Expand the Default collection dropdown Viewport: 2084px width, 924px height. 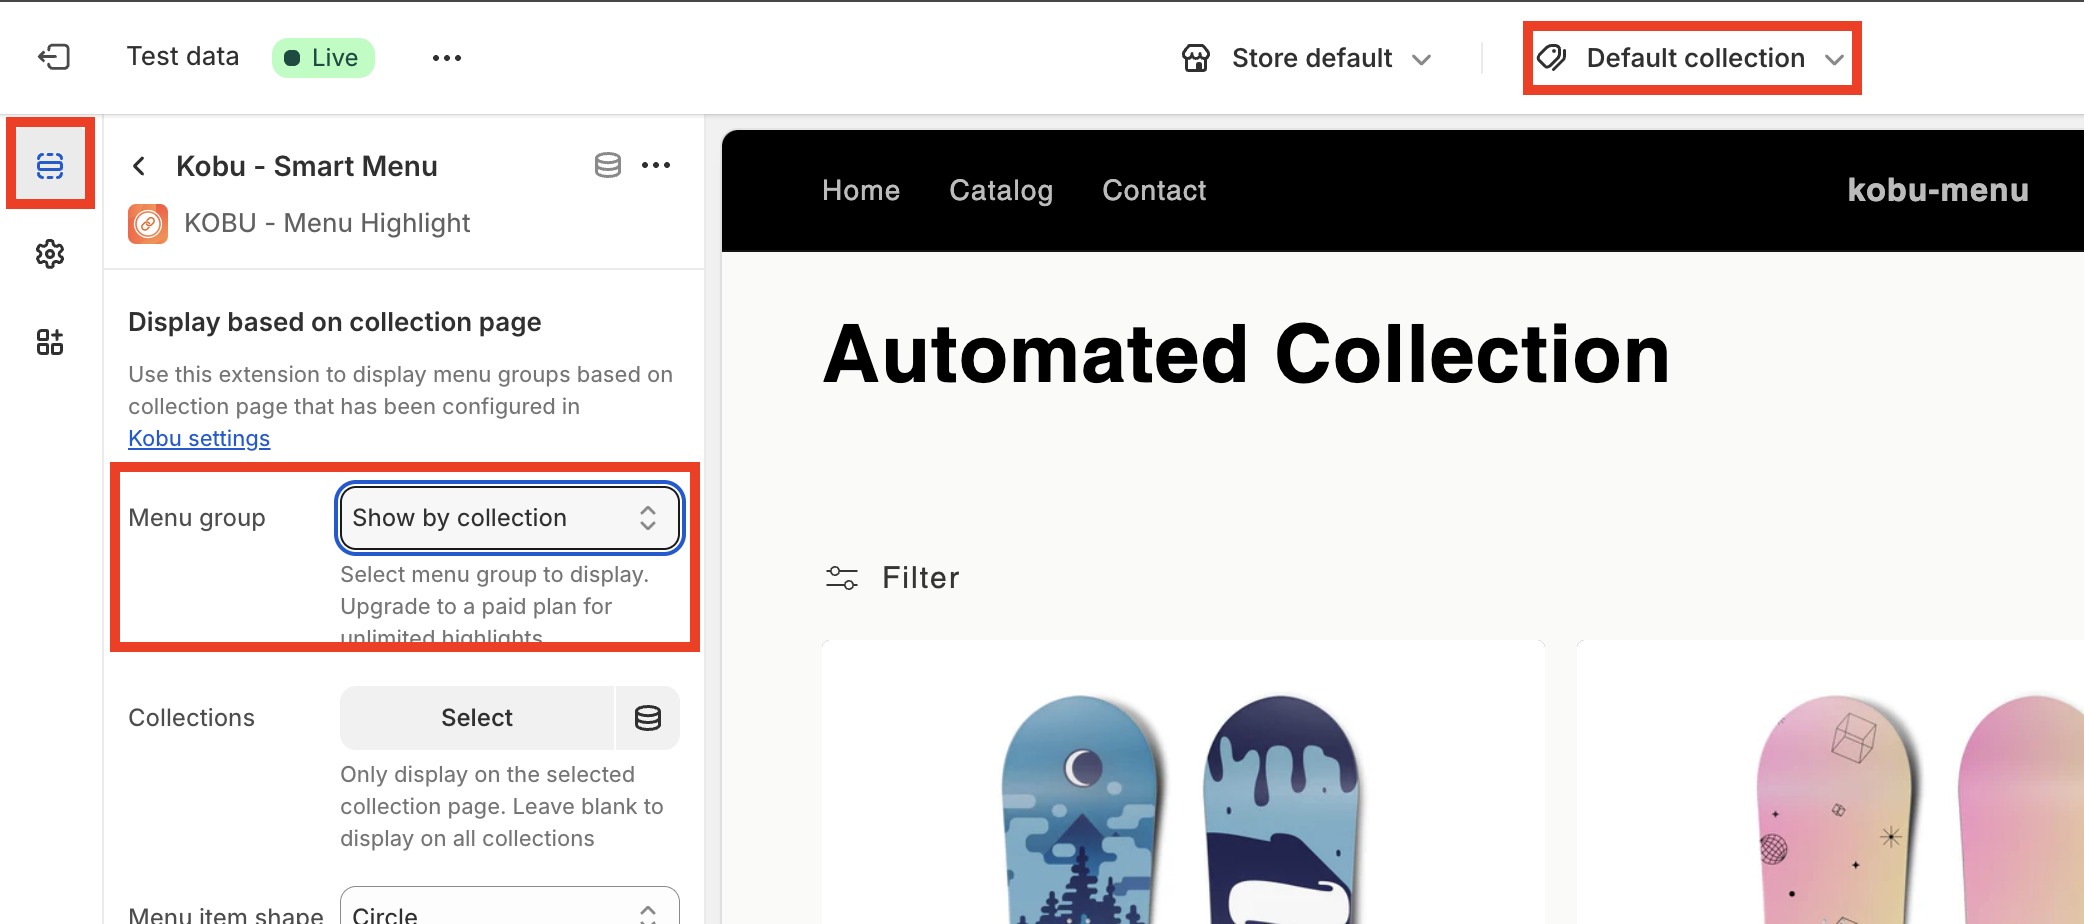point(1692,58)
